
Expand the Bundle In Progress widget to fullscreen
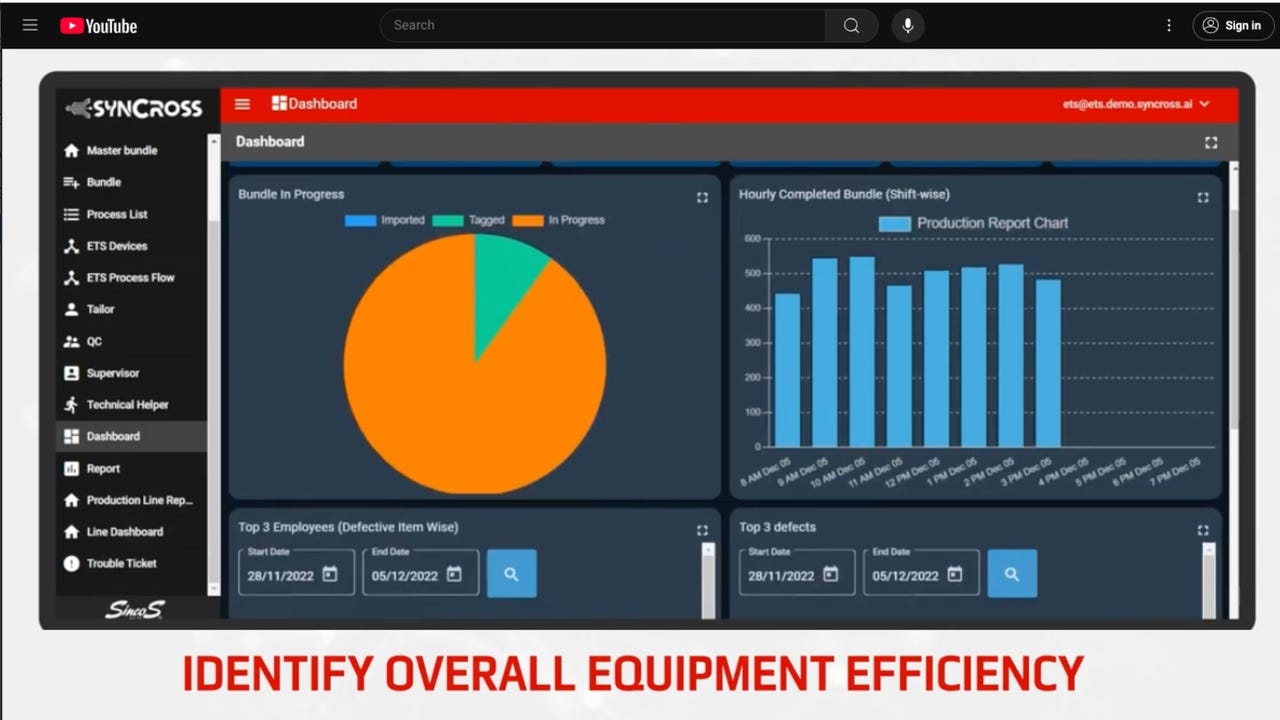click(x=702, y=197)
